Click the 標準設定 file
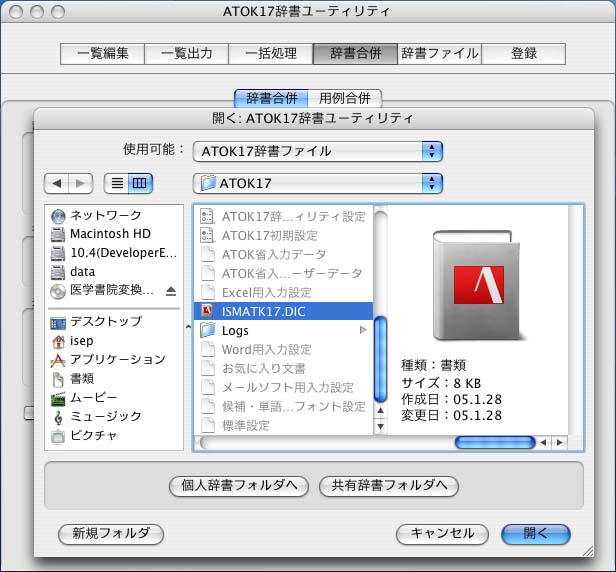This screenshot has width=616, height=572. (x=283, y=425)
